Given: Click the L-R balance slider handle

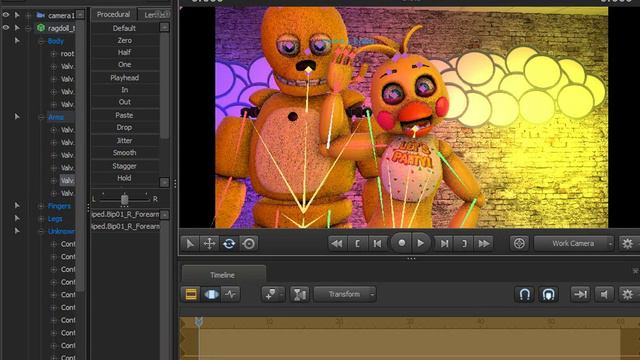Looking at the screenshot, I should coord(124,199).
